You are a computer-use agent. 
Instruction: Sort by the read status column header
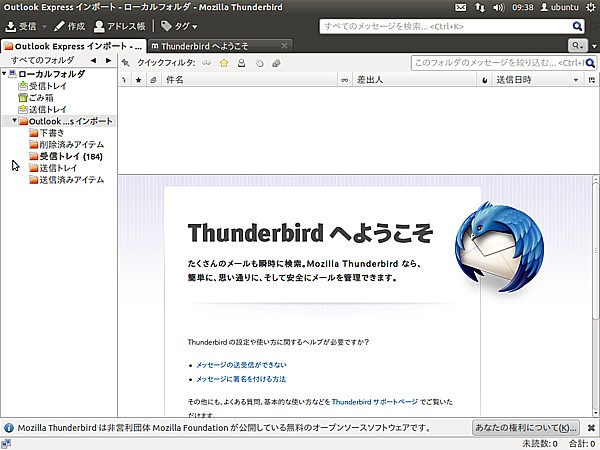pyautogui.click(x=345, y=80)
